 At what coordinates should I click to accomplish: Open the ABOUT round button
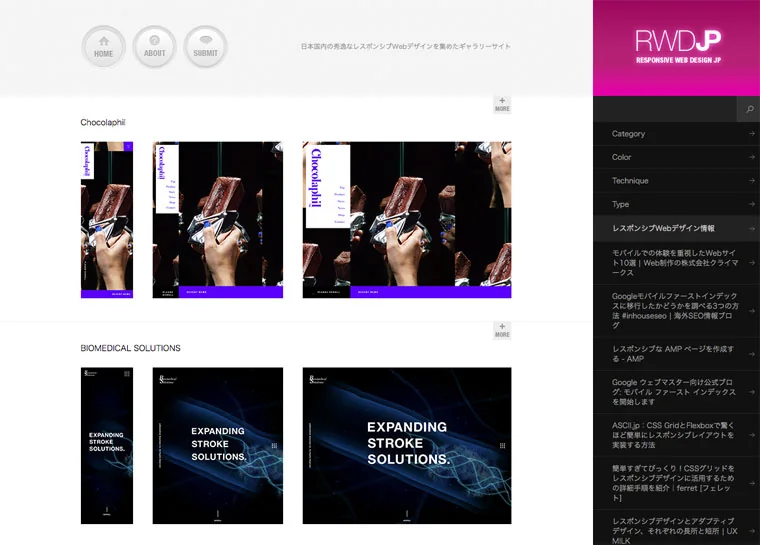[154, 47]
